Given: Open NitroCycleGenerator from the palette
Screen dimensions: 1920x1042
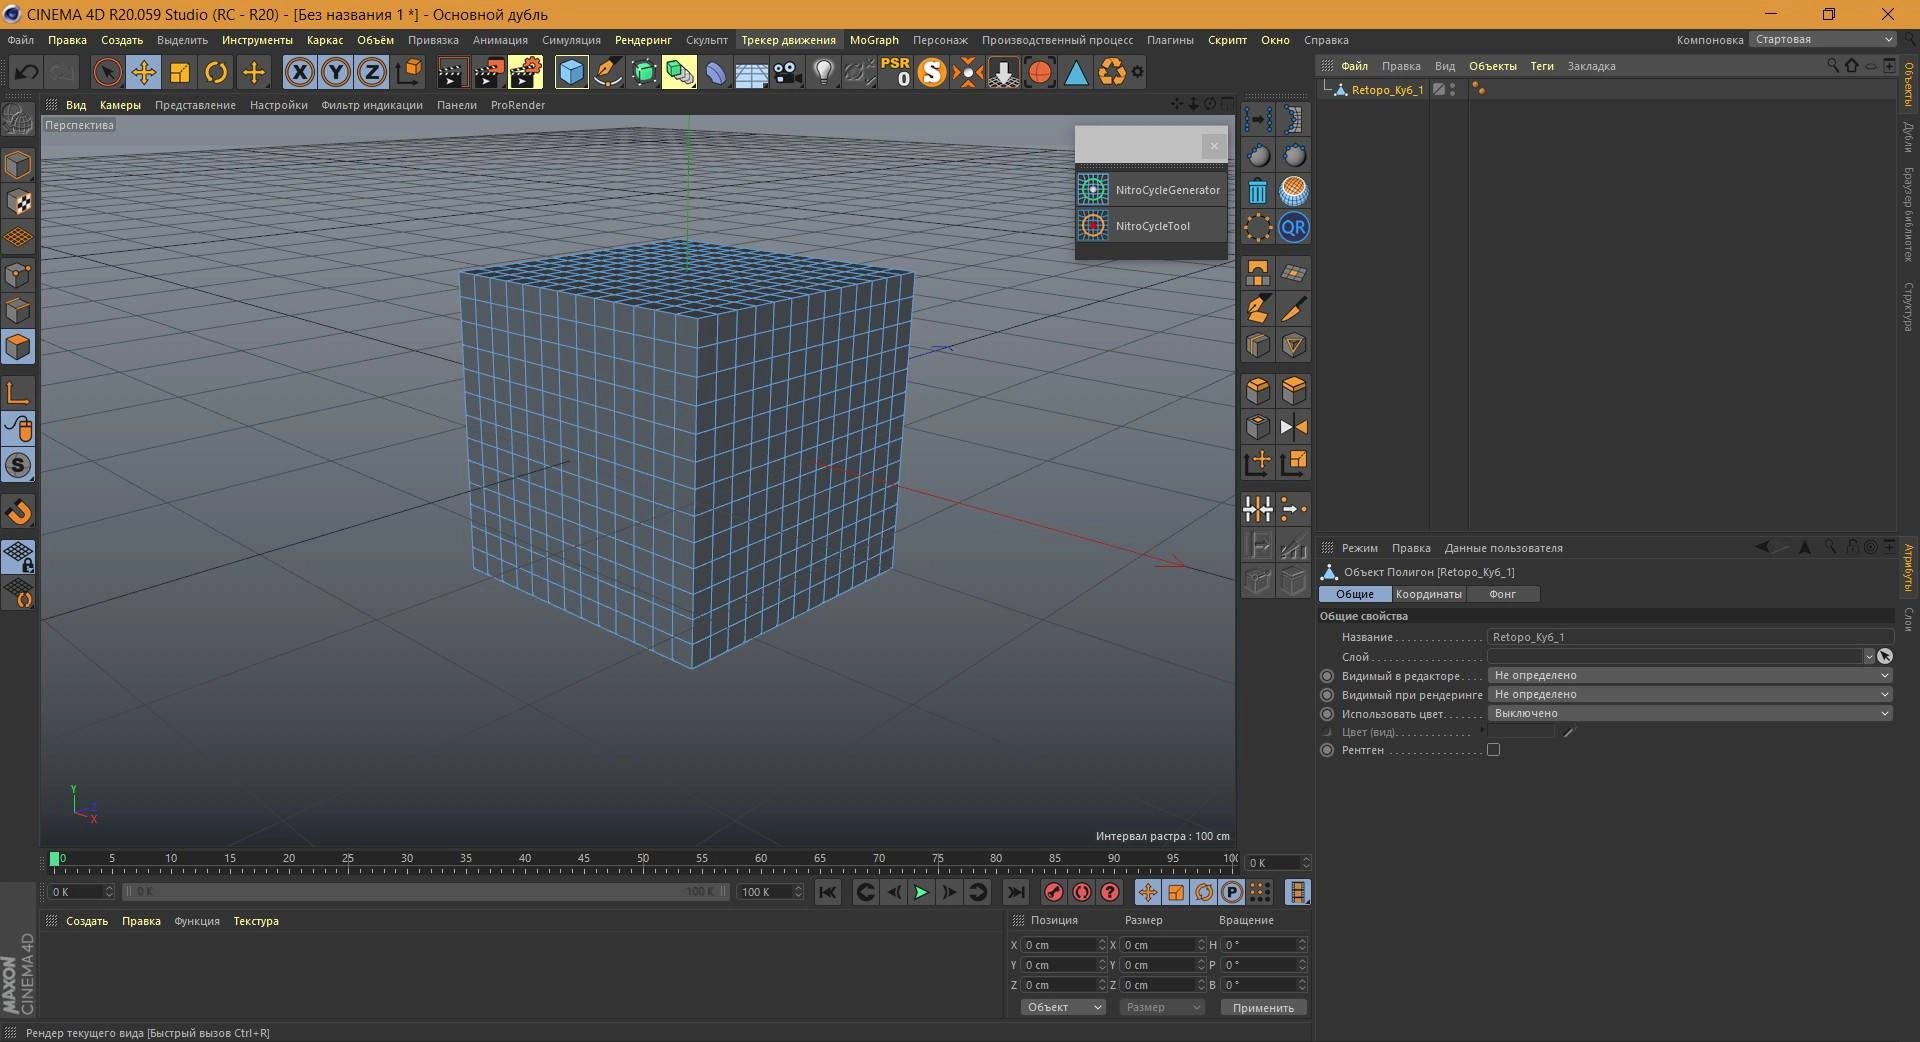Looking at the screenshot, I should [1151, 190].
